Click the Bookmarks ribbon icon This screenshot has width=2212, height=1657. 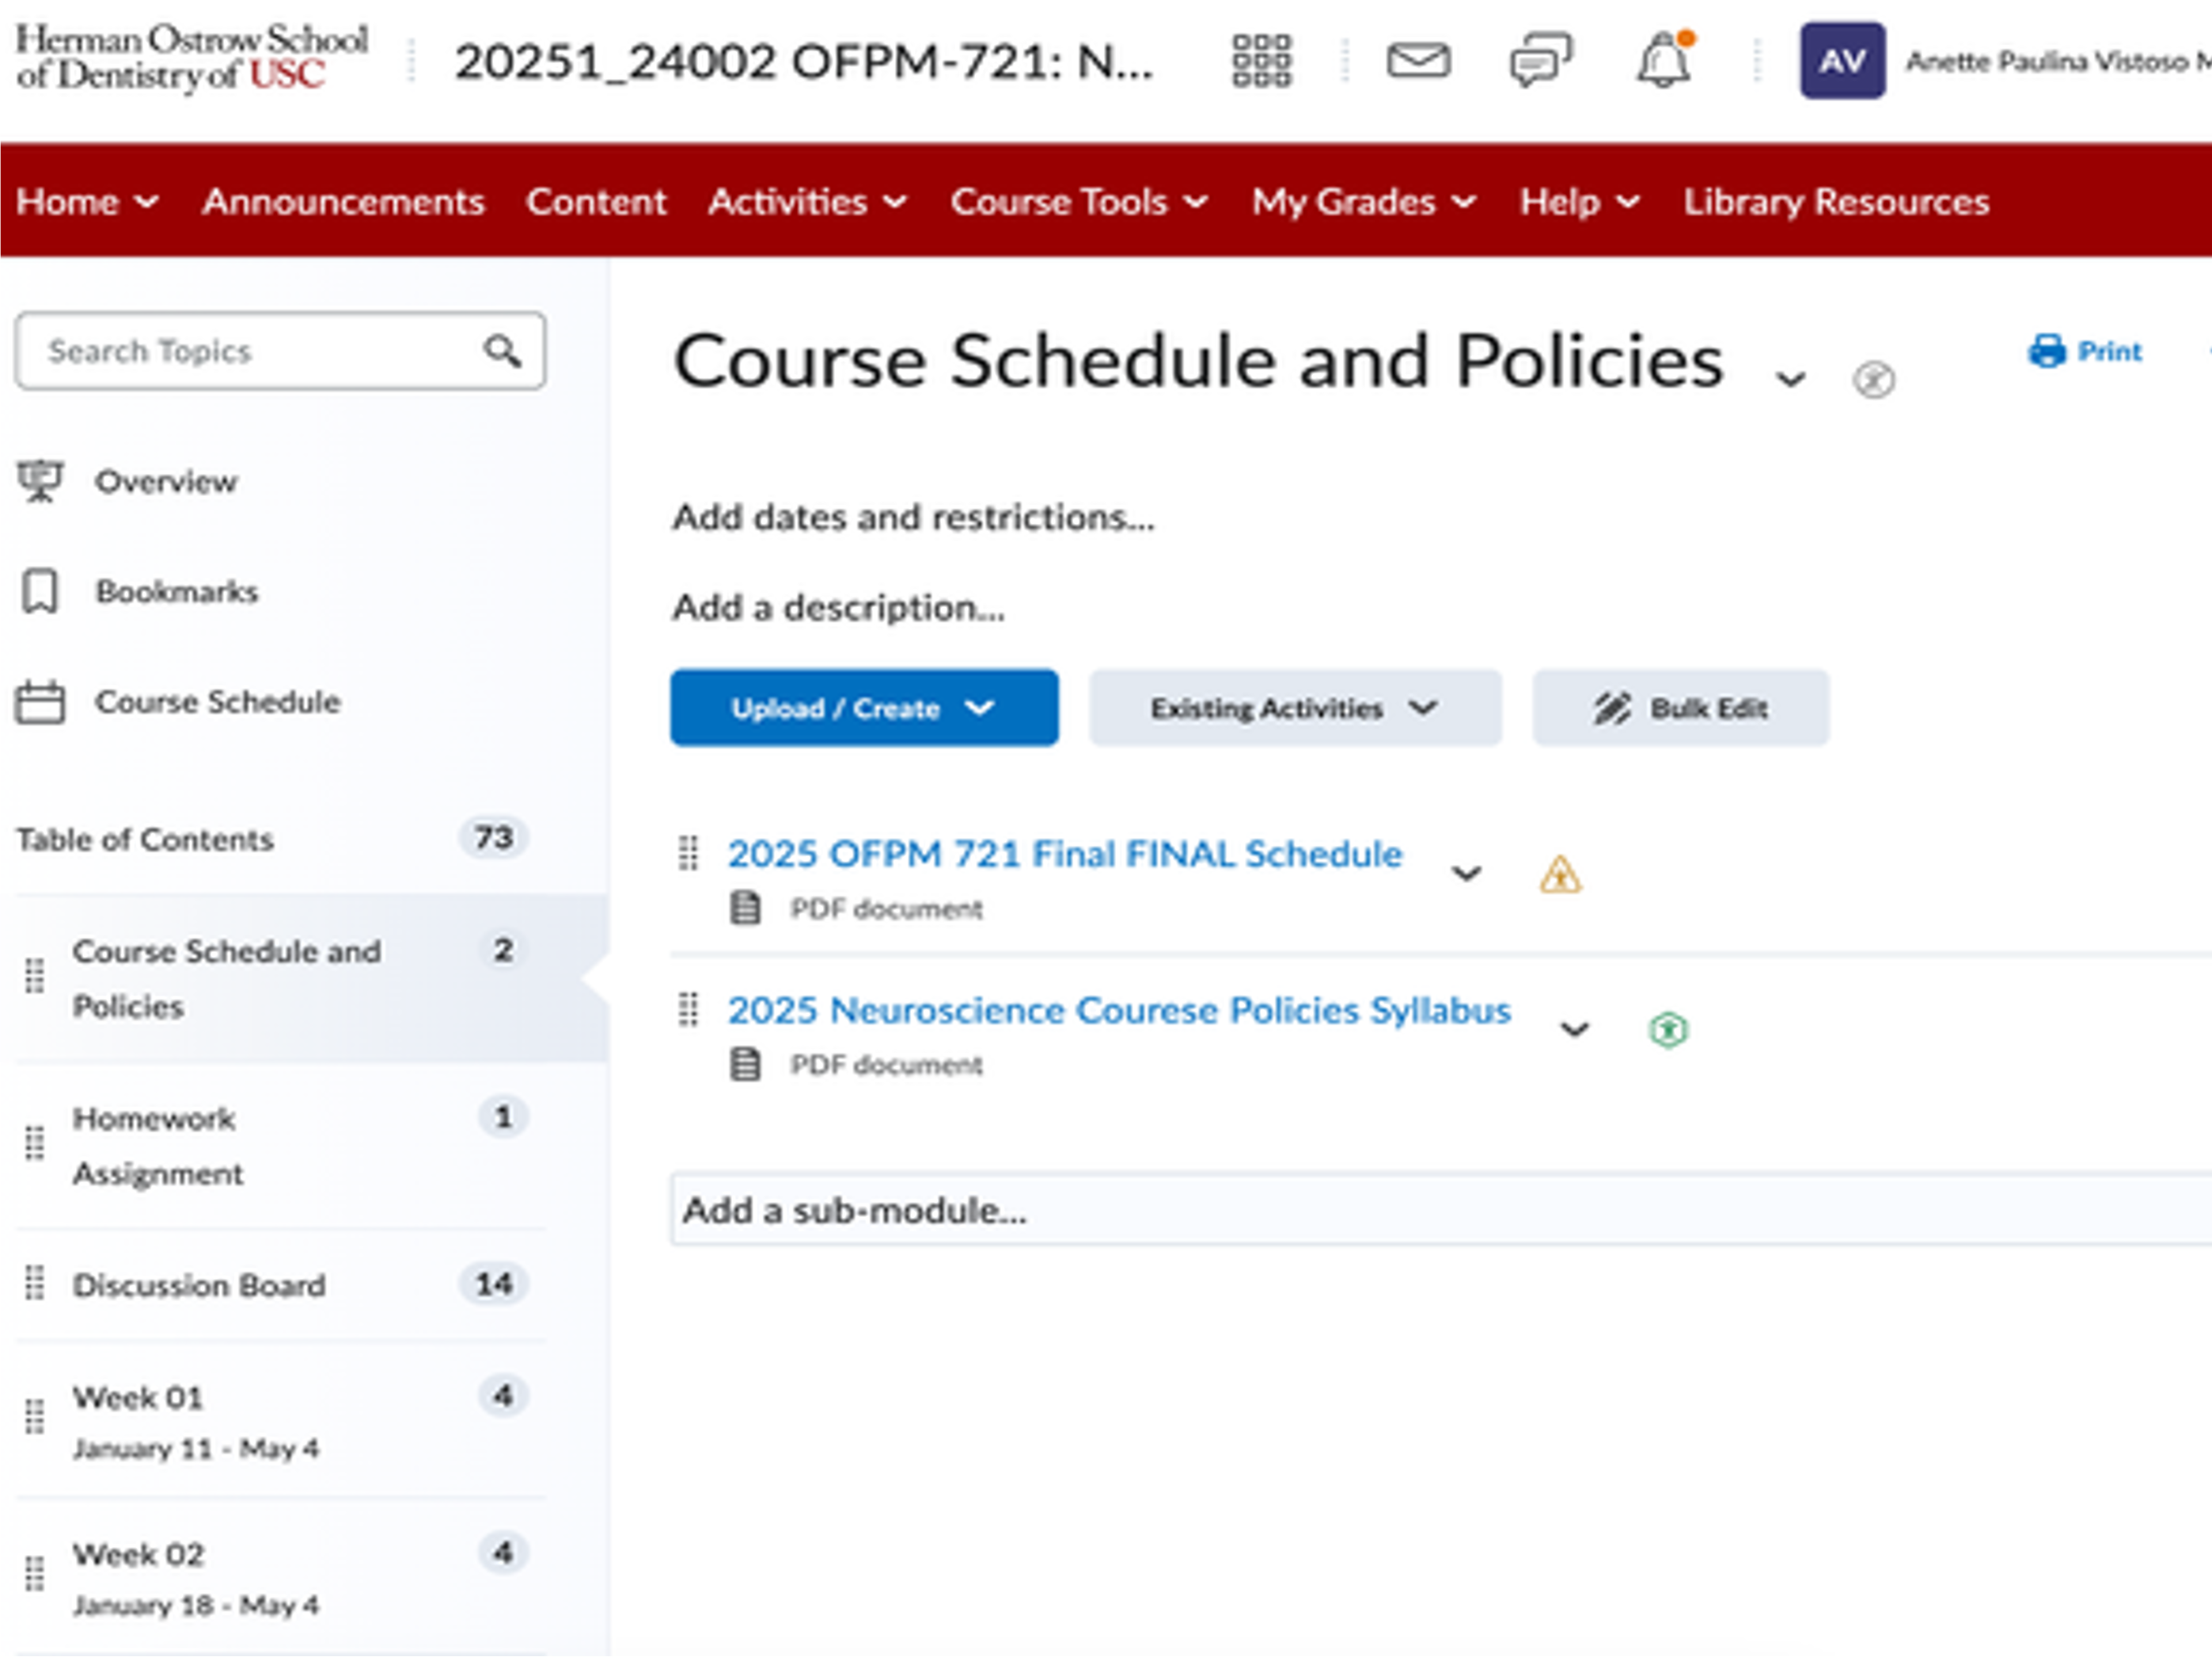pyautogui.click(x=40, y=591)
